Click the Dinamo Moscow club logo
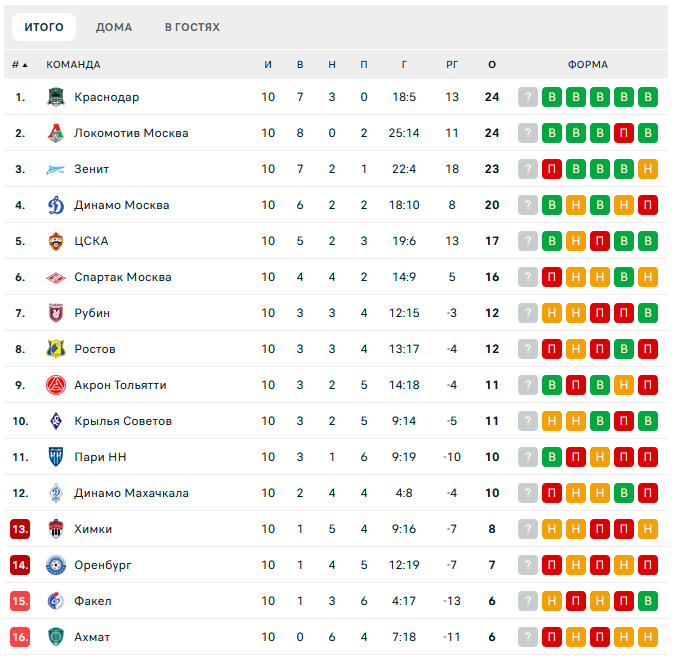 (x=56, y=205)
